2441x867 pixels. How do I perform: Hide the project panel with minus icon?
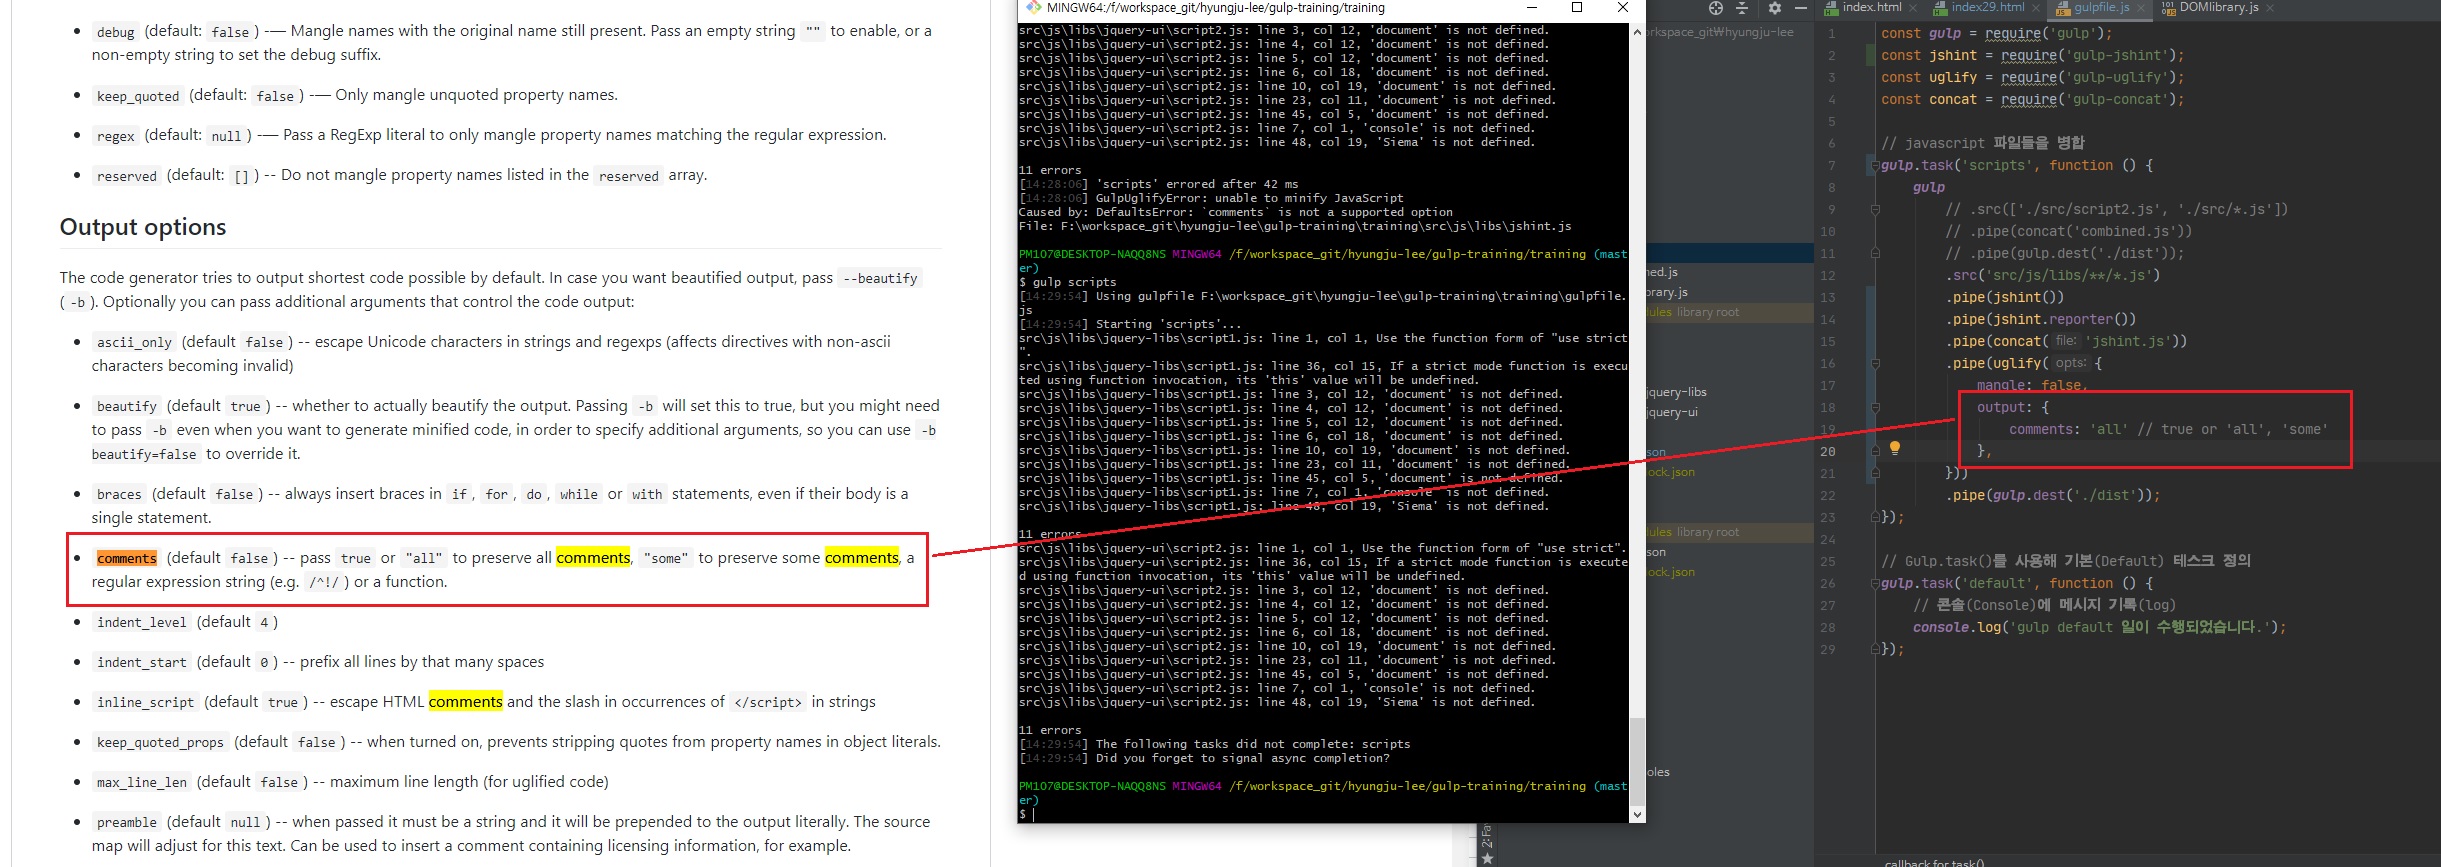pyautogui.click(x=1800, y=8)
